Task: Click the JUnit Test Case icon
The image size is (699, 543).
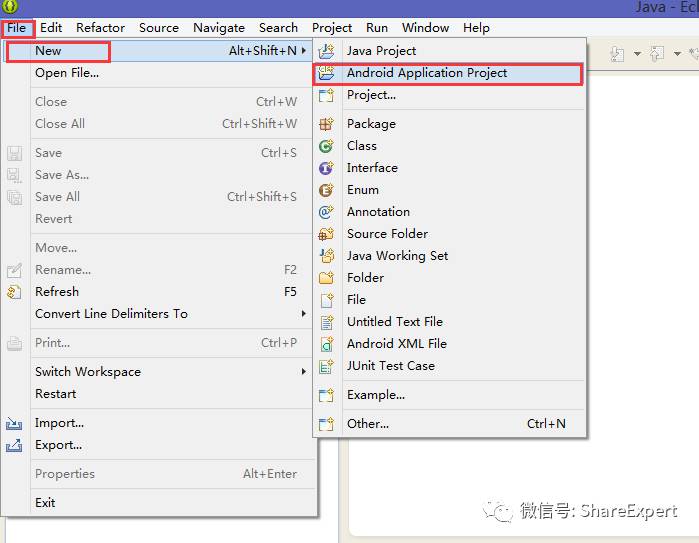Action: click(x=326, y=366)
